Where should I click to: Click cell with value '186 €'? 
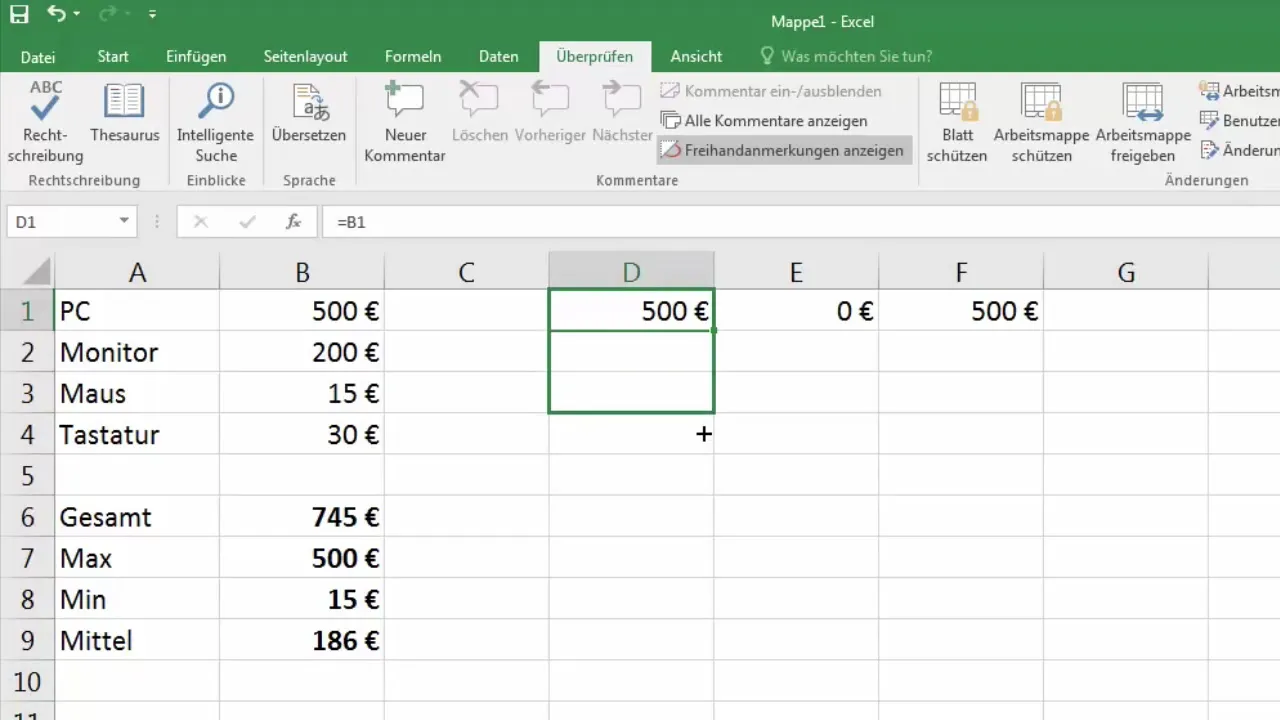pyautogui.click(x=302, y=640)
